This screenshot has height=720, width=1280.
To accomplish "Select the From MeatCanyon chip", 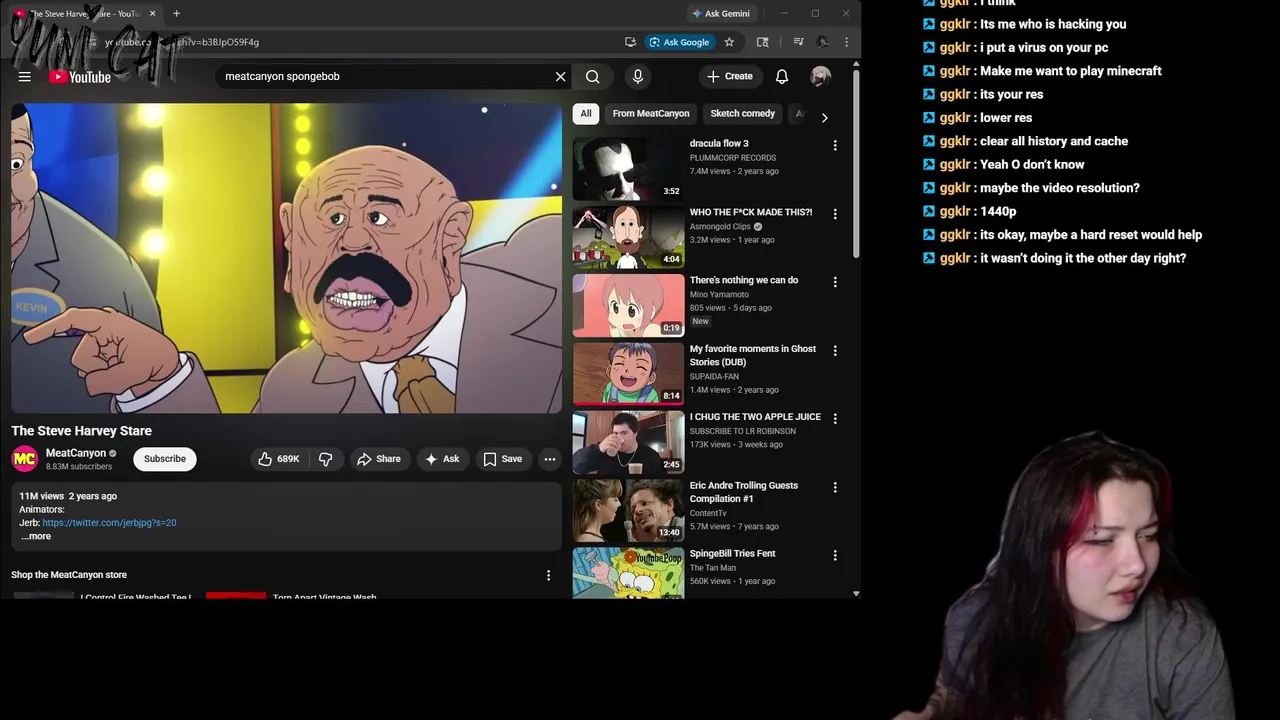I will [651, 114].
